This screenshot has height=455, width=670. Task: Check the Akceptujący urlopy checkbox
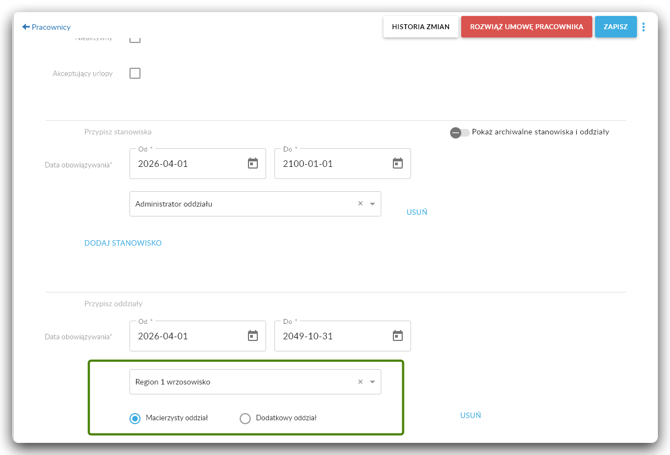coord(135,73)
